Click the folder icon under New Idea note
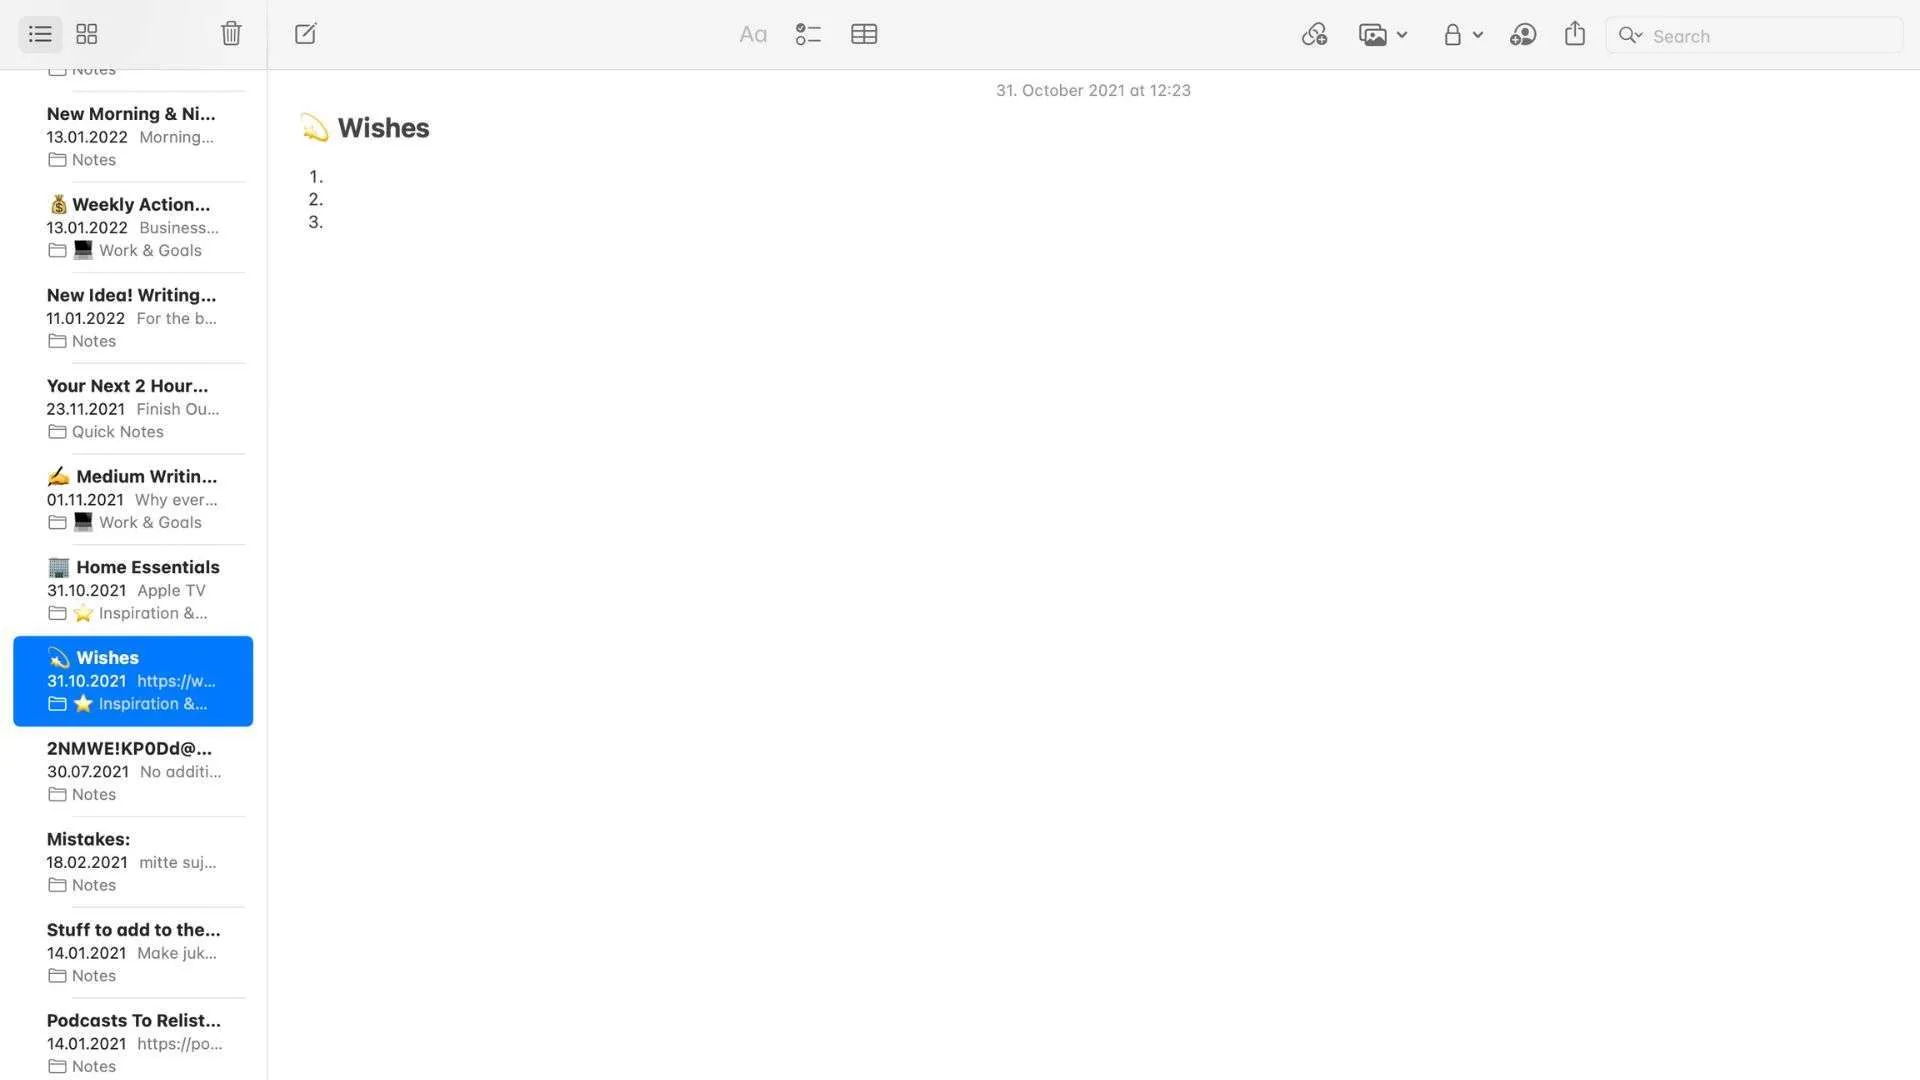The width and height of the screenshot is (1920, 1080). [57, 342]
